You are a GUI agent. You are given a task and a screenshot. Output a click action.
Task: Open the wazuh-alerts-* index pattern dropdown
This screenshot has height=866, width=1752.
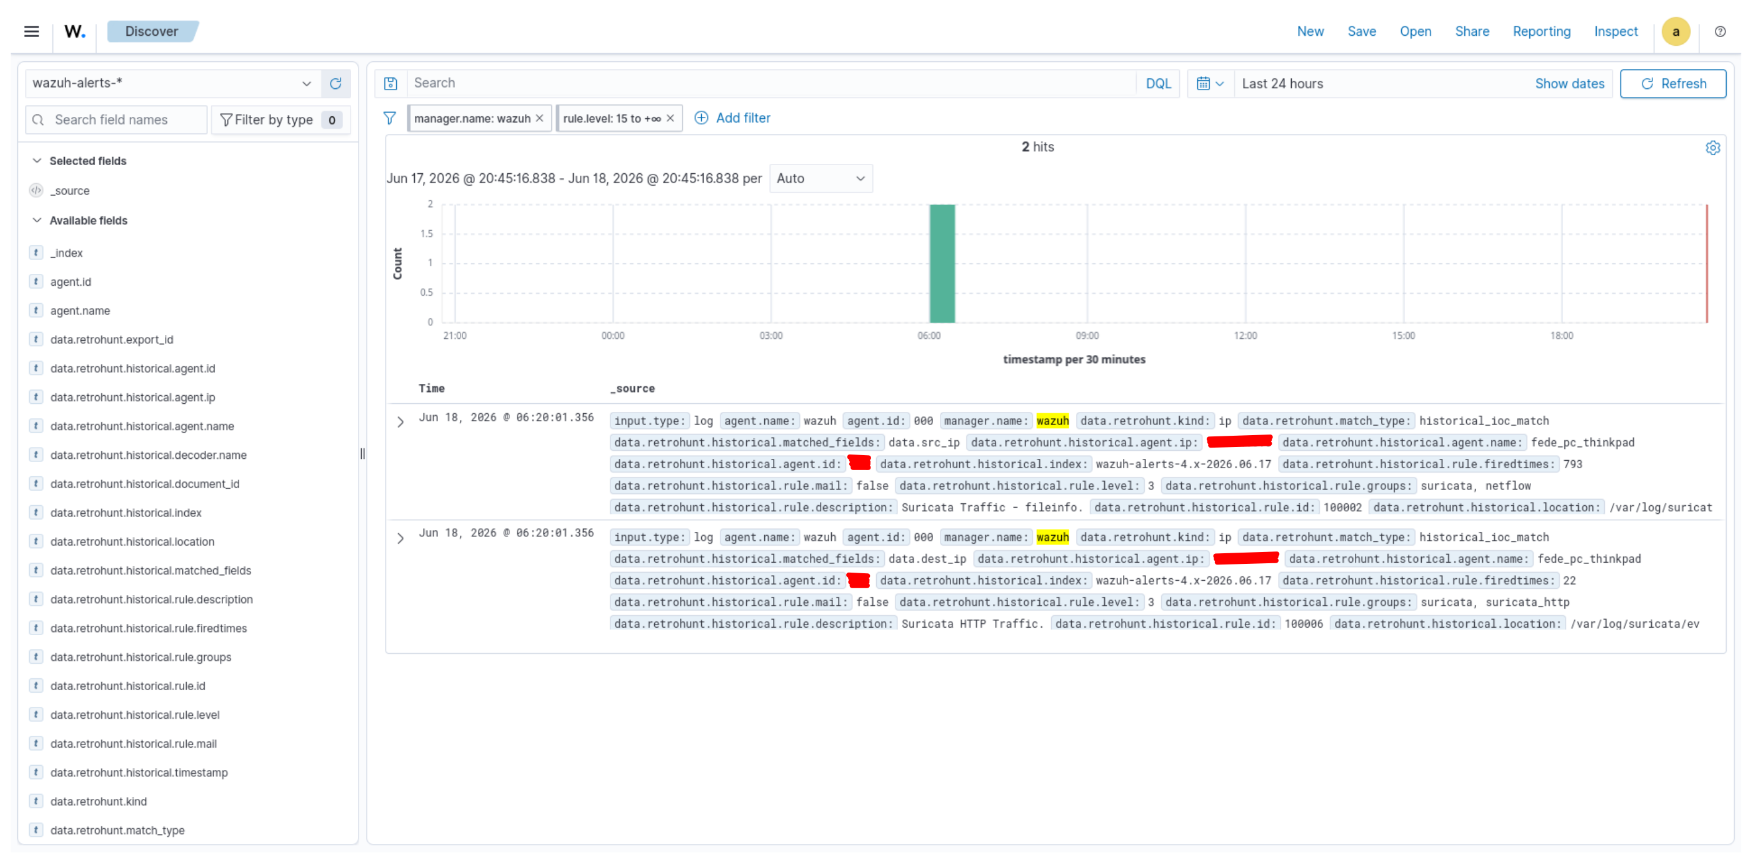pyautogui.click(x=172, y=83)
